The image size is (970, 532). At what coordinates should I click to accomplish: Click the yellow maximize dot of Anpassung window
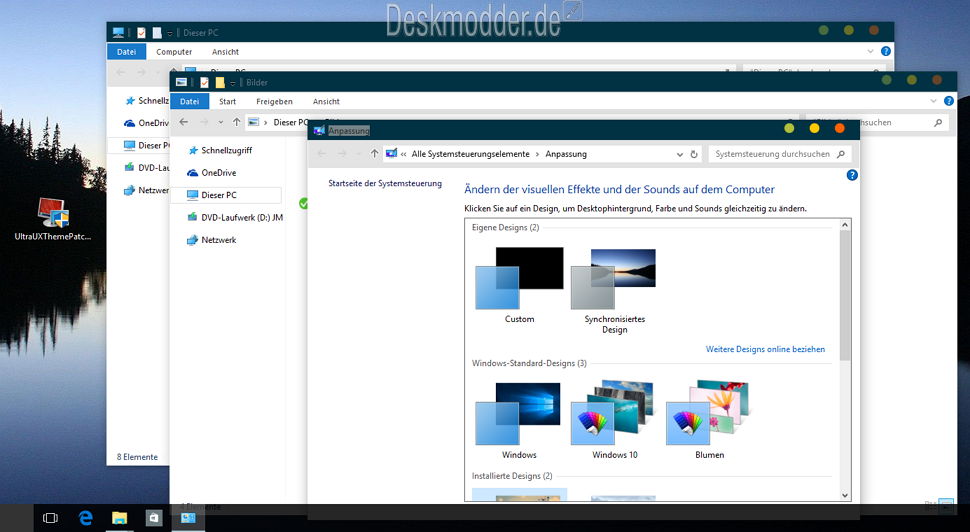(x=814, y=128)
